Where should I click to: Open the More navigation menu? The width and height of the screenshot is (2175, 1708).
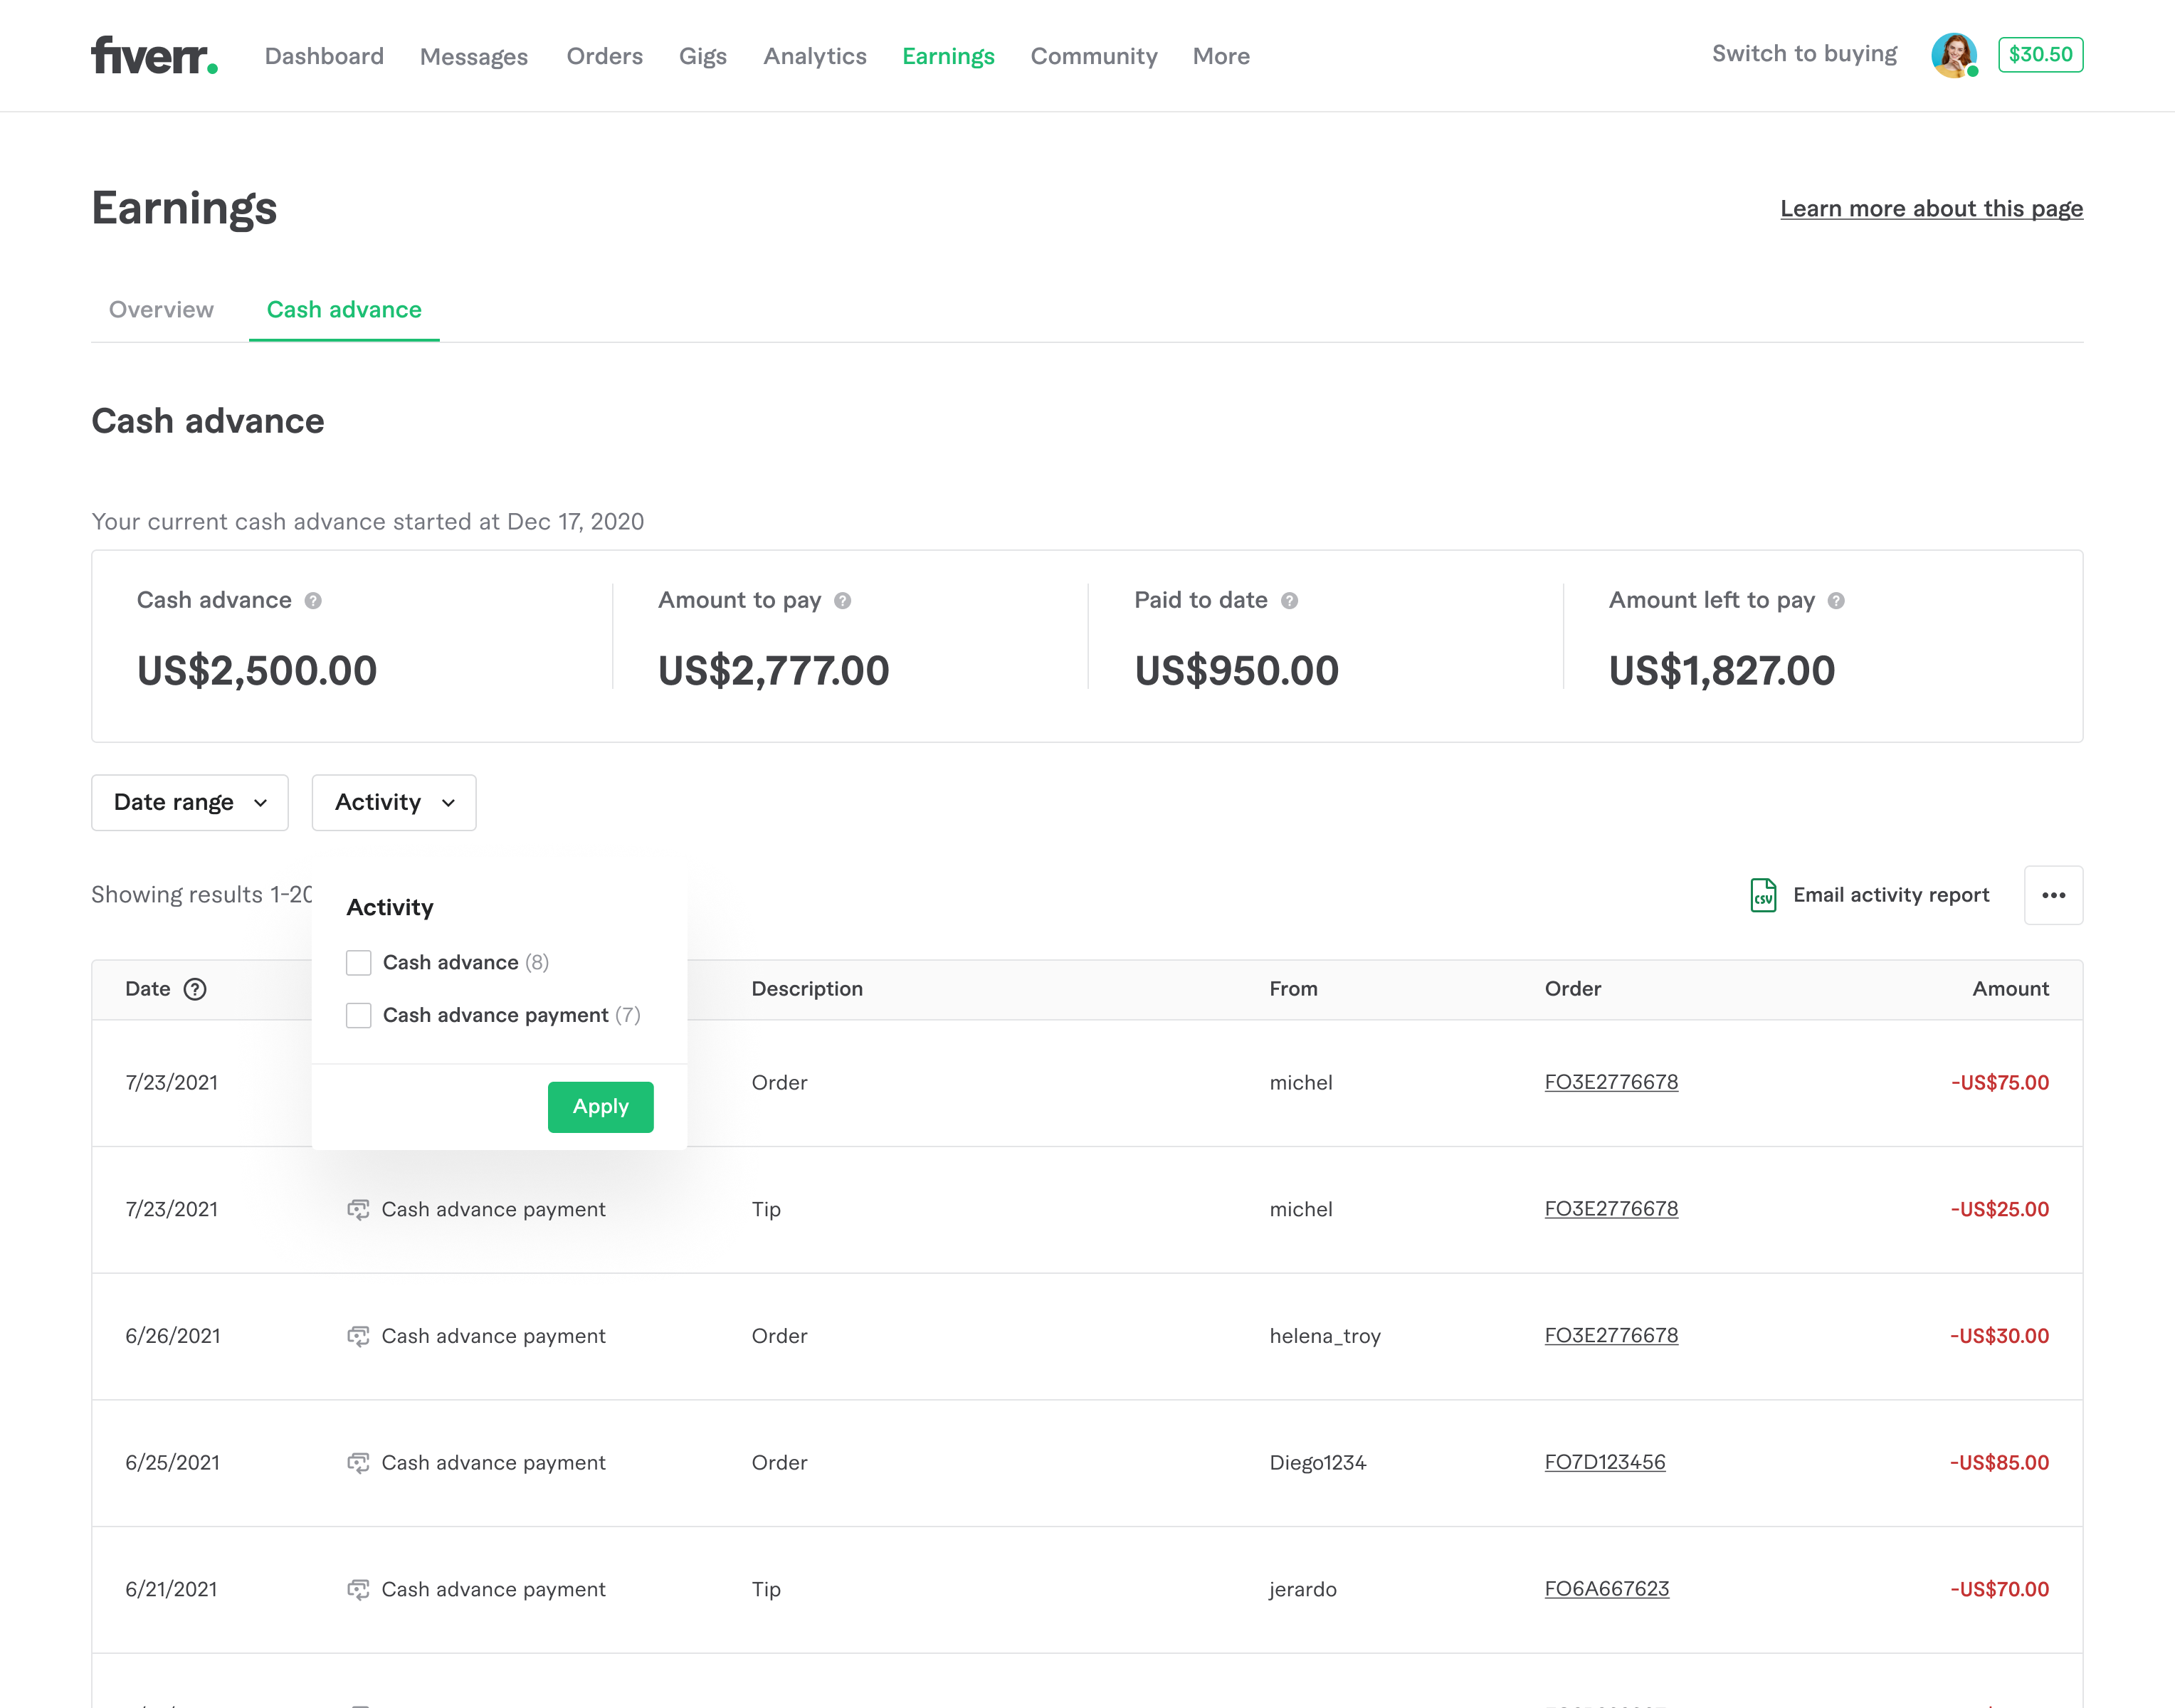point(1221,56)
